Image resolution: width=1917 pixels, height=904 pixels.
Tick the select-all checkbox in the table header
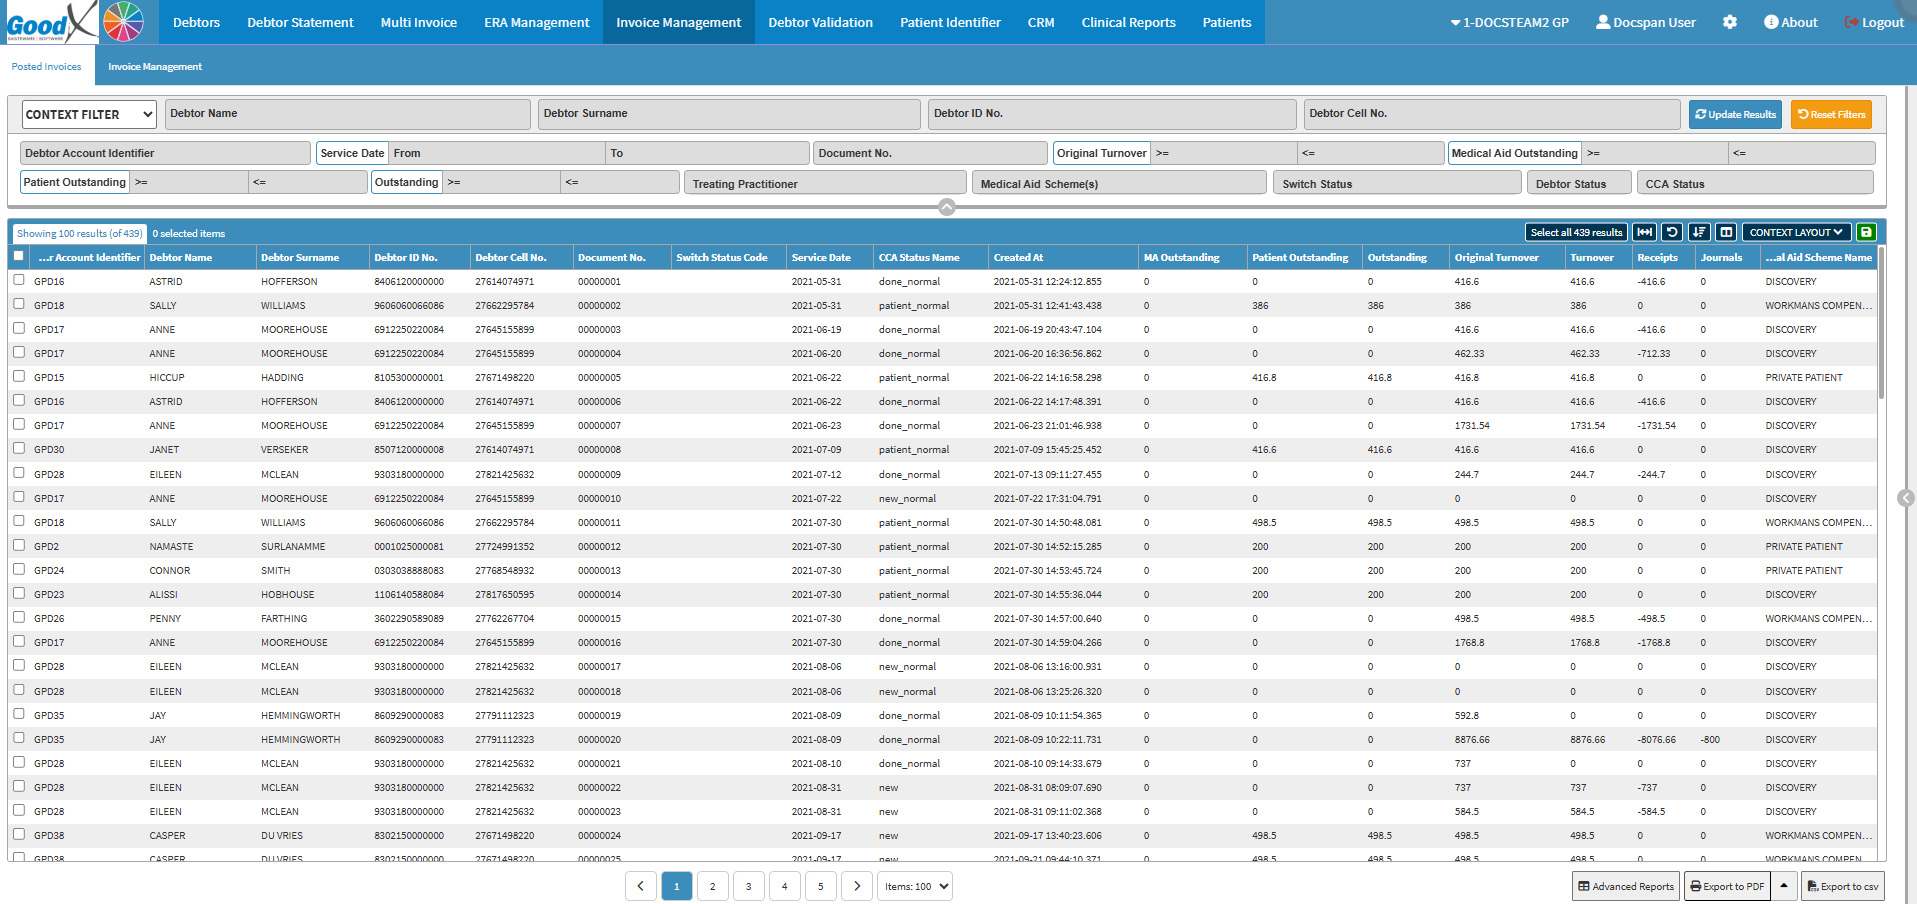point(19,256)
